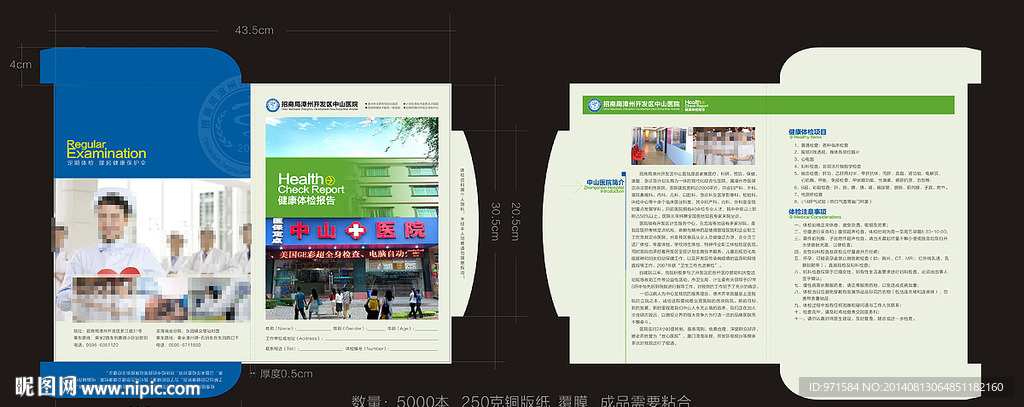Click the white cross on the red hospital sign
1024x407 pixels.
356,230
